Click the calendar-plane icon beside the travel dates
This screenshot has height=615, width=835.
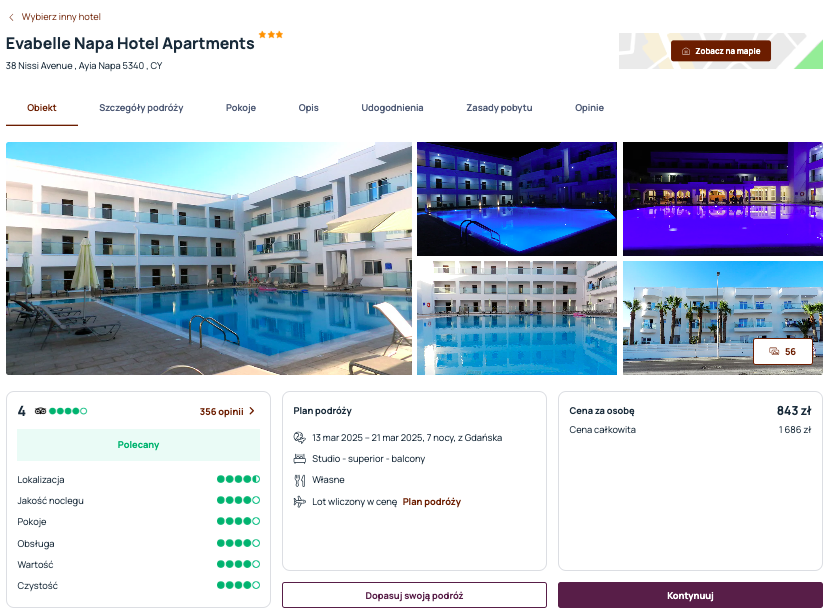coord(300,438)
